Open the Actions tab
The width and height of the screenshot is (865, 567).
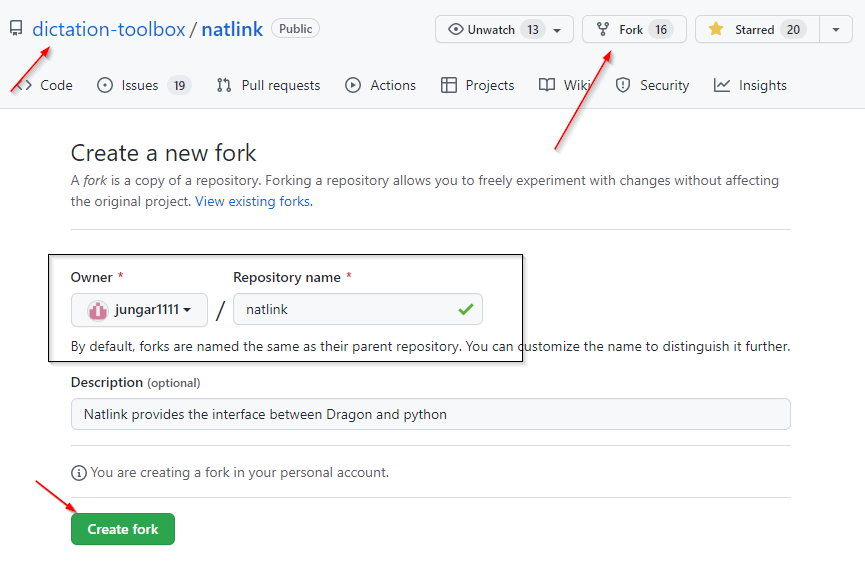point(380,85)
